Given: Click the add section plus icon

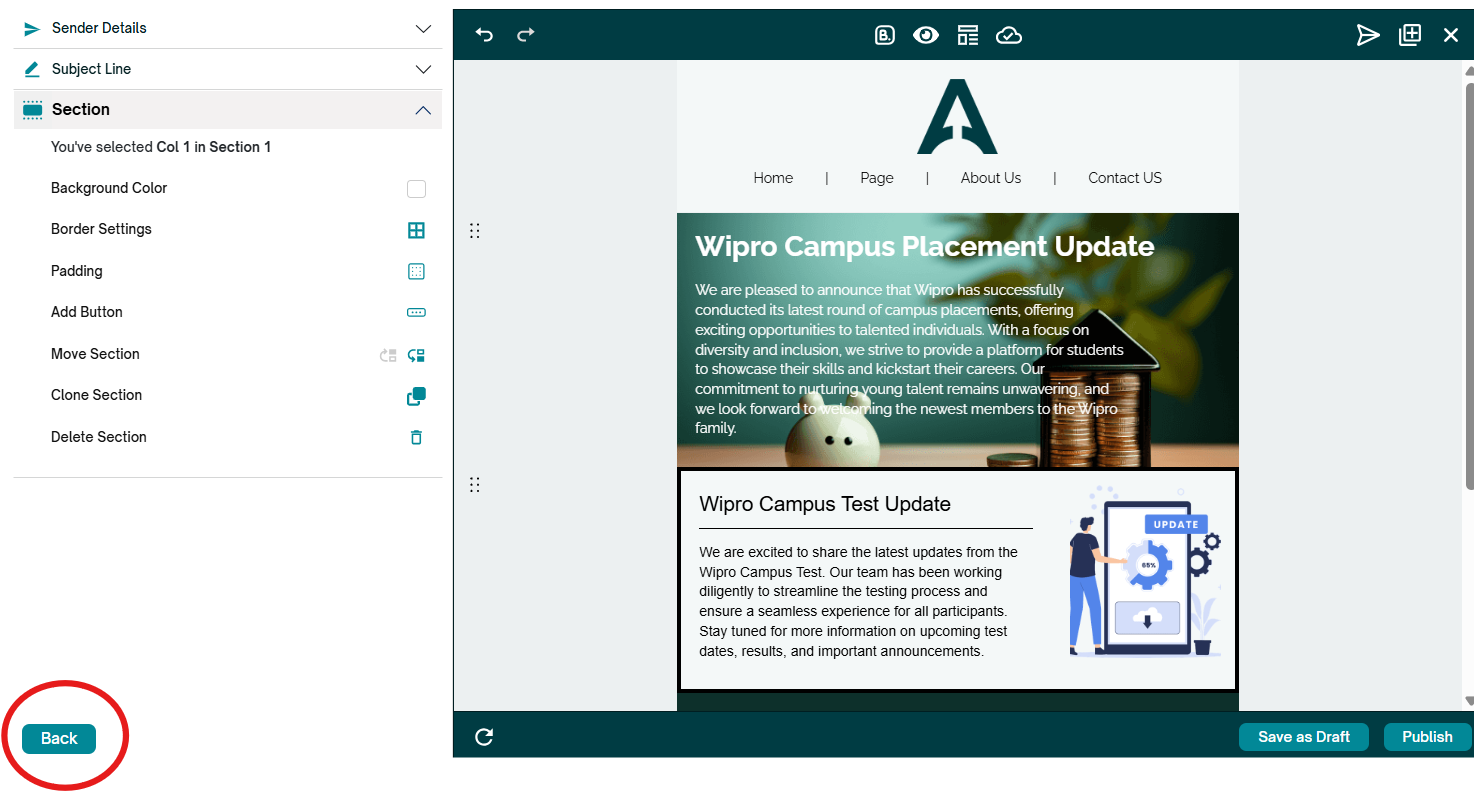Looking at the screenshot, I should (1409, 35).
